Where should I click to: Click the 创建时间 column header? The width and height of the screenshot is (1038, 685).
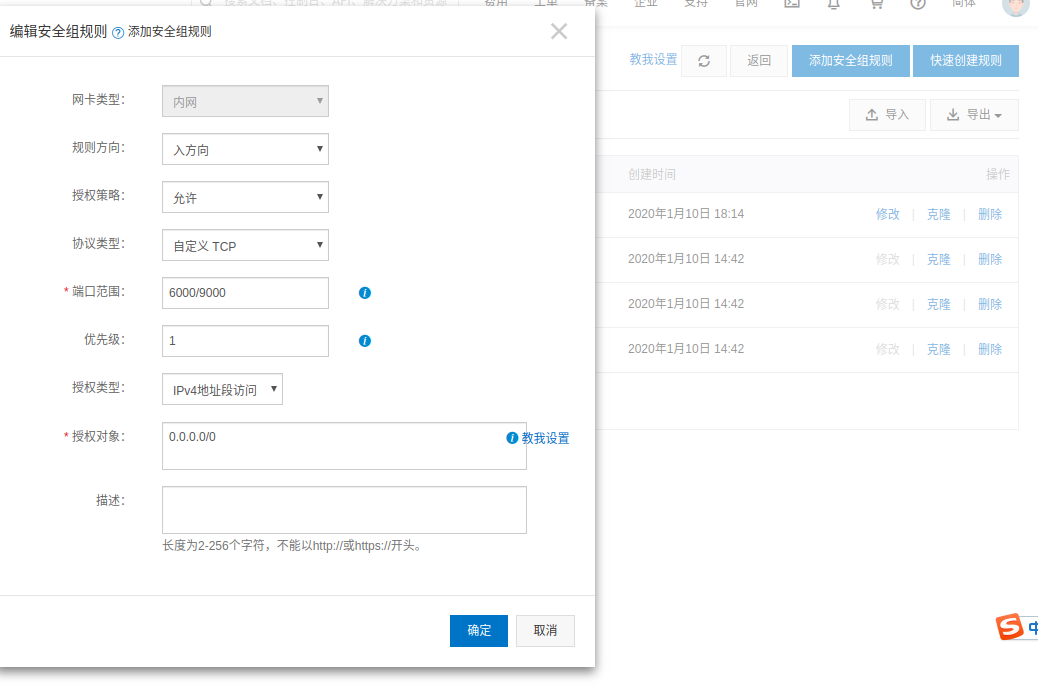pos(651,175)
